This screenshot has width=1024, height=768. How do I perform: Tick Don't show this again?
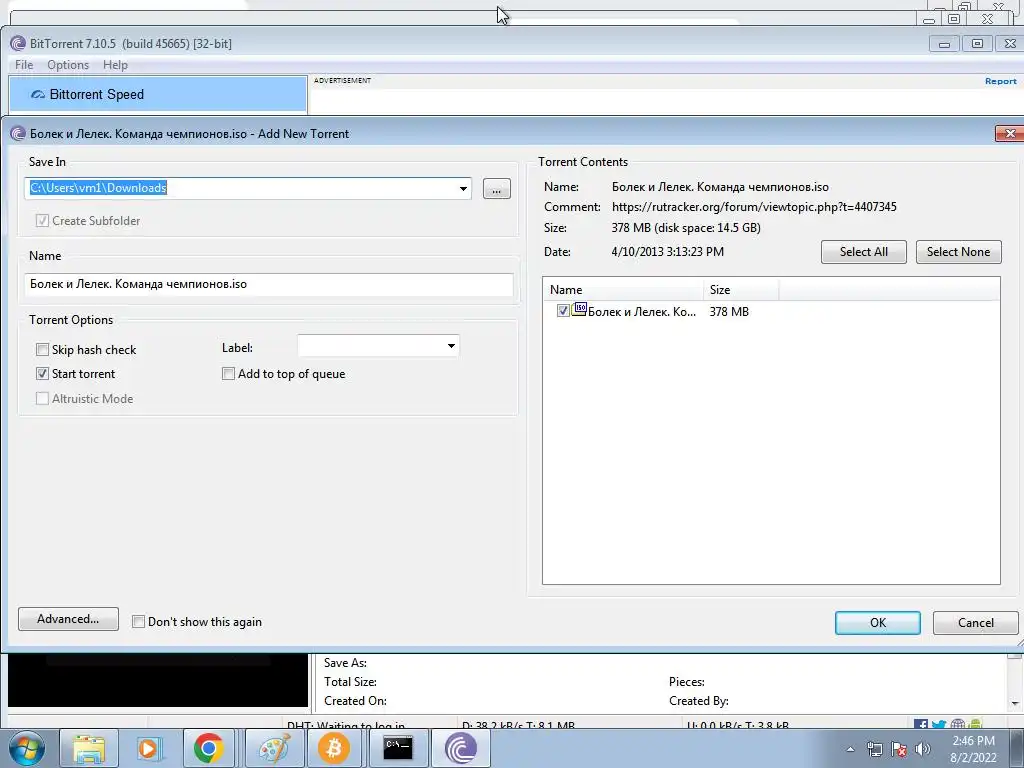138,622
